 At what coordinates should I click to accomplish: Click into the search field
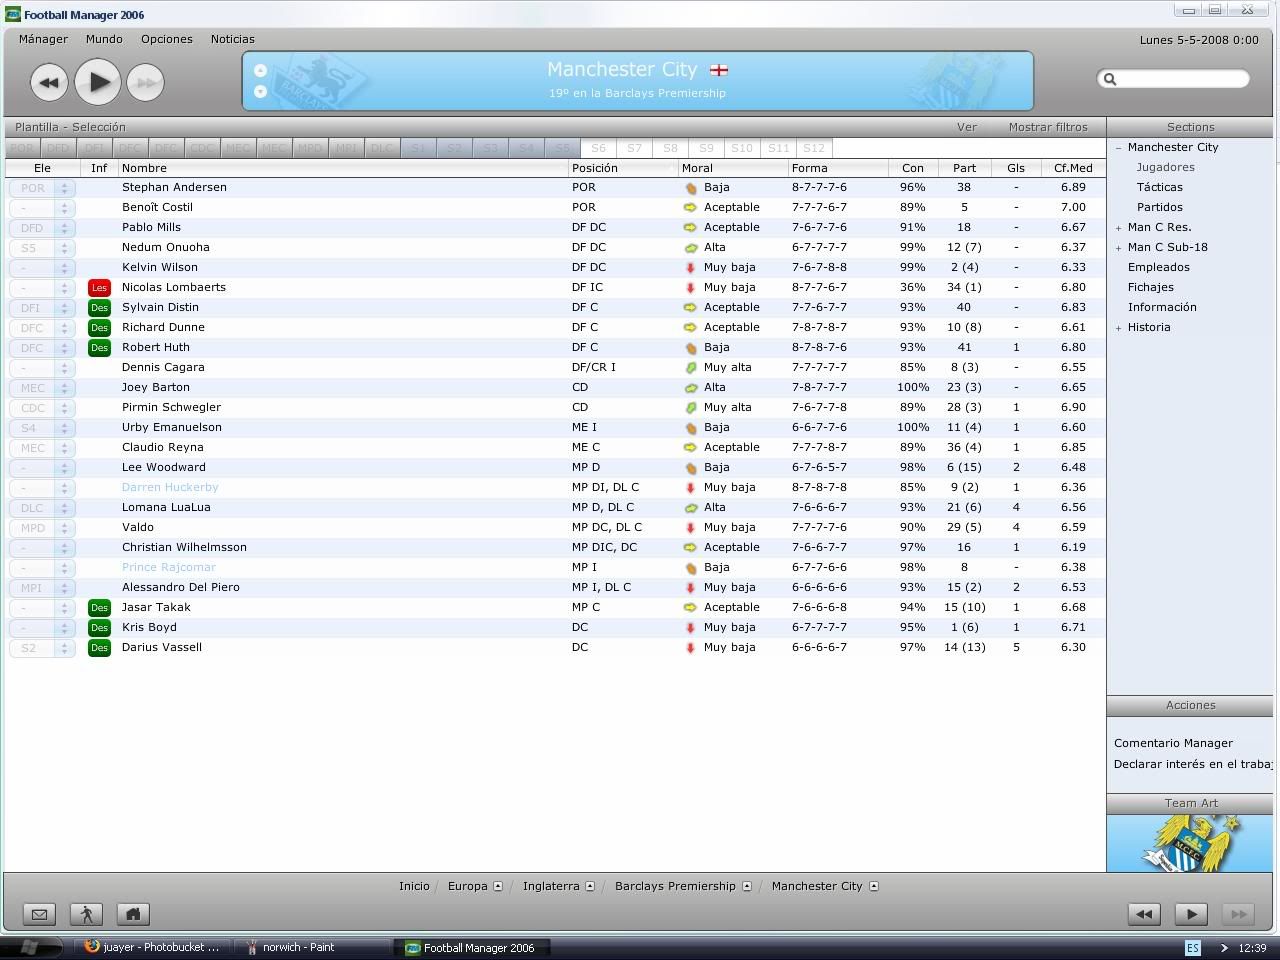tap(1182, 79)
